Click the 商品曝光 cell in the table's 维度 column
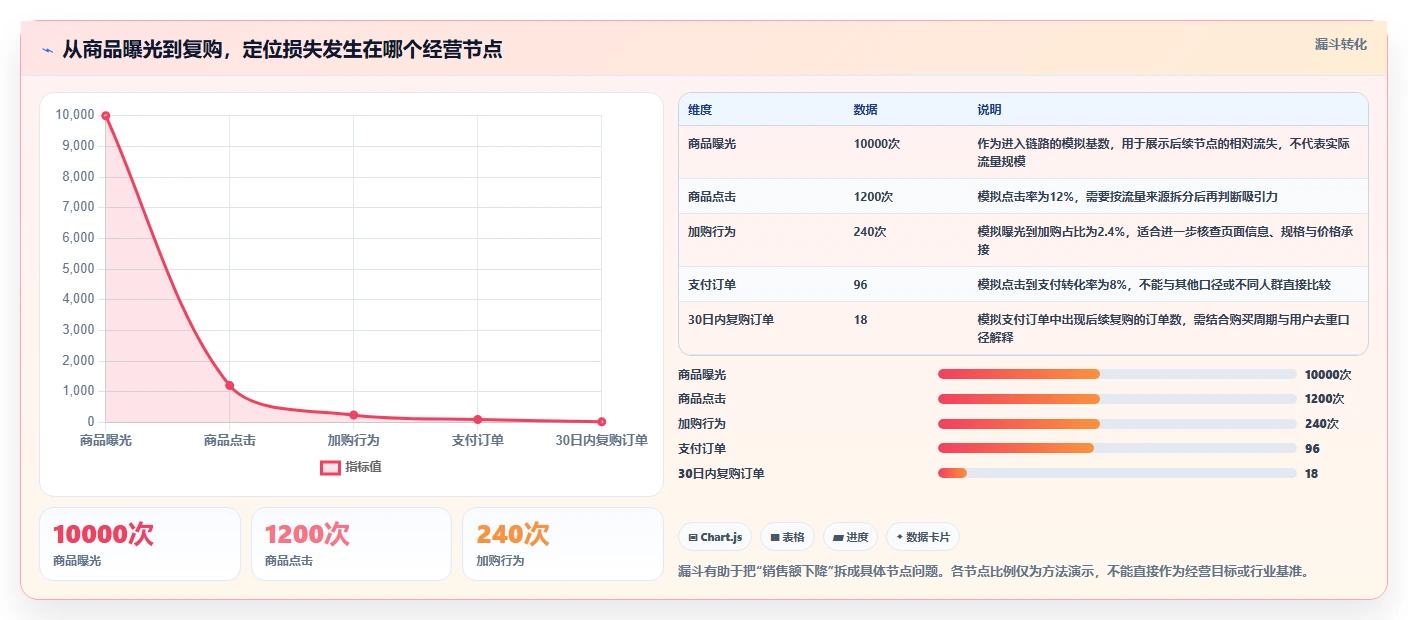The image size is (1408, 620). (x=712, y=144)
